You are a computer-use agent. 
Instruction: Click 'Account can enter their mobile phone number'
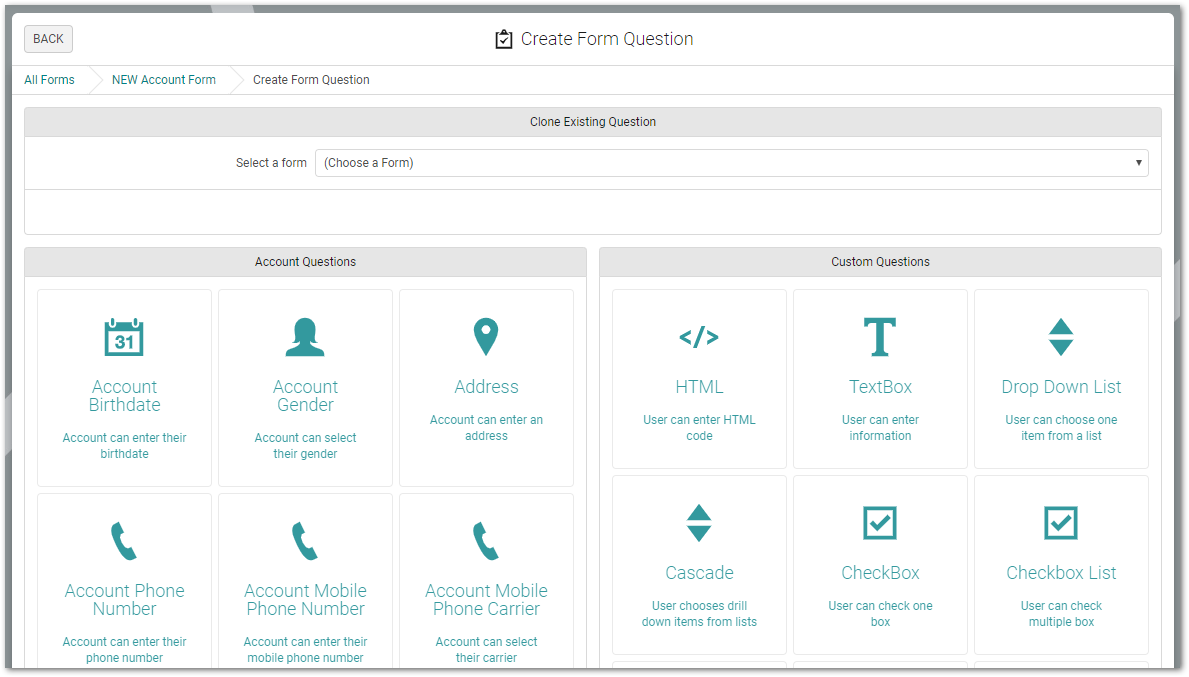coord(306,650)
